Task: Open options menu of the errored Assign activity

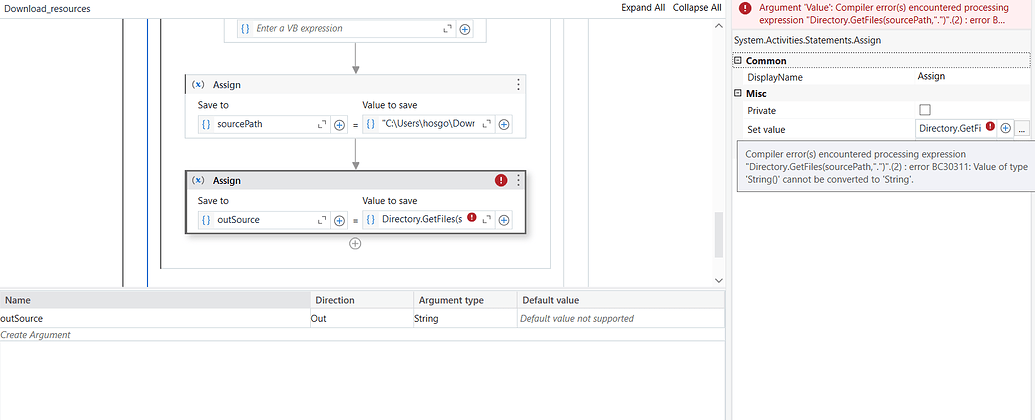Action: coord(518,180)
